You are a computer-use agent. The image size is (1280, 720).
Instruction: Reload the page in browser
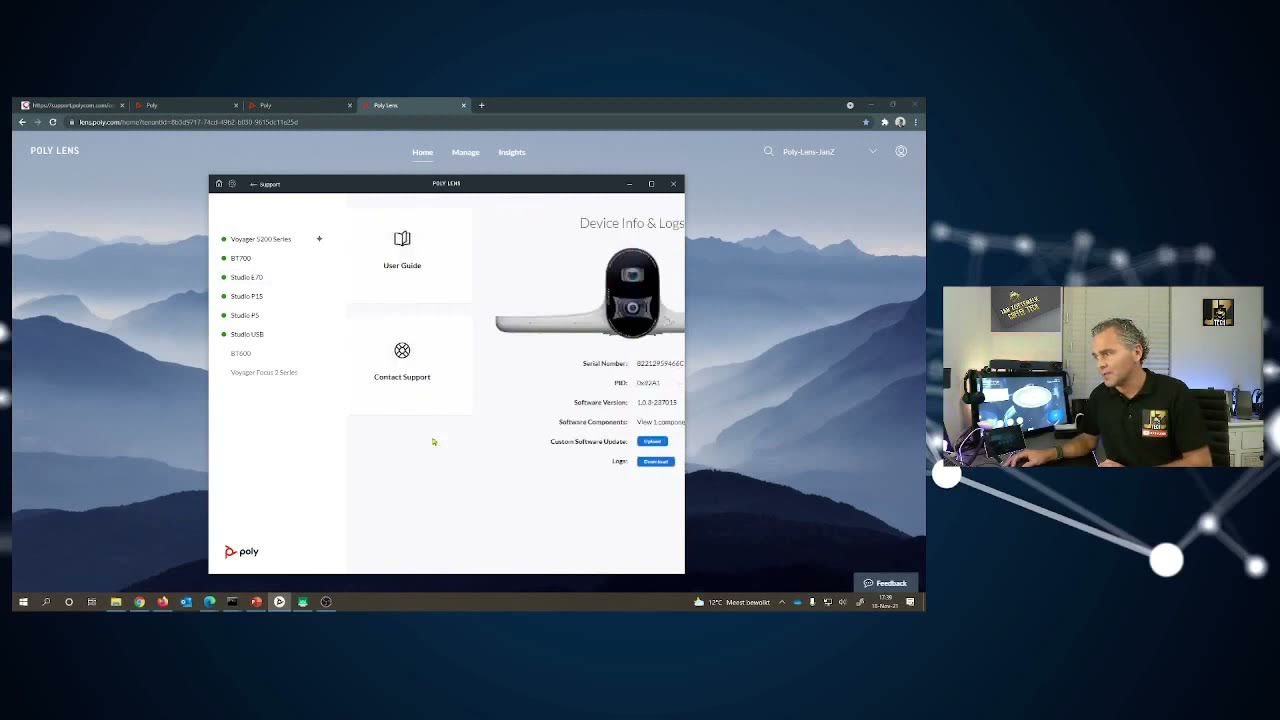click(x=53, y=122)
